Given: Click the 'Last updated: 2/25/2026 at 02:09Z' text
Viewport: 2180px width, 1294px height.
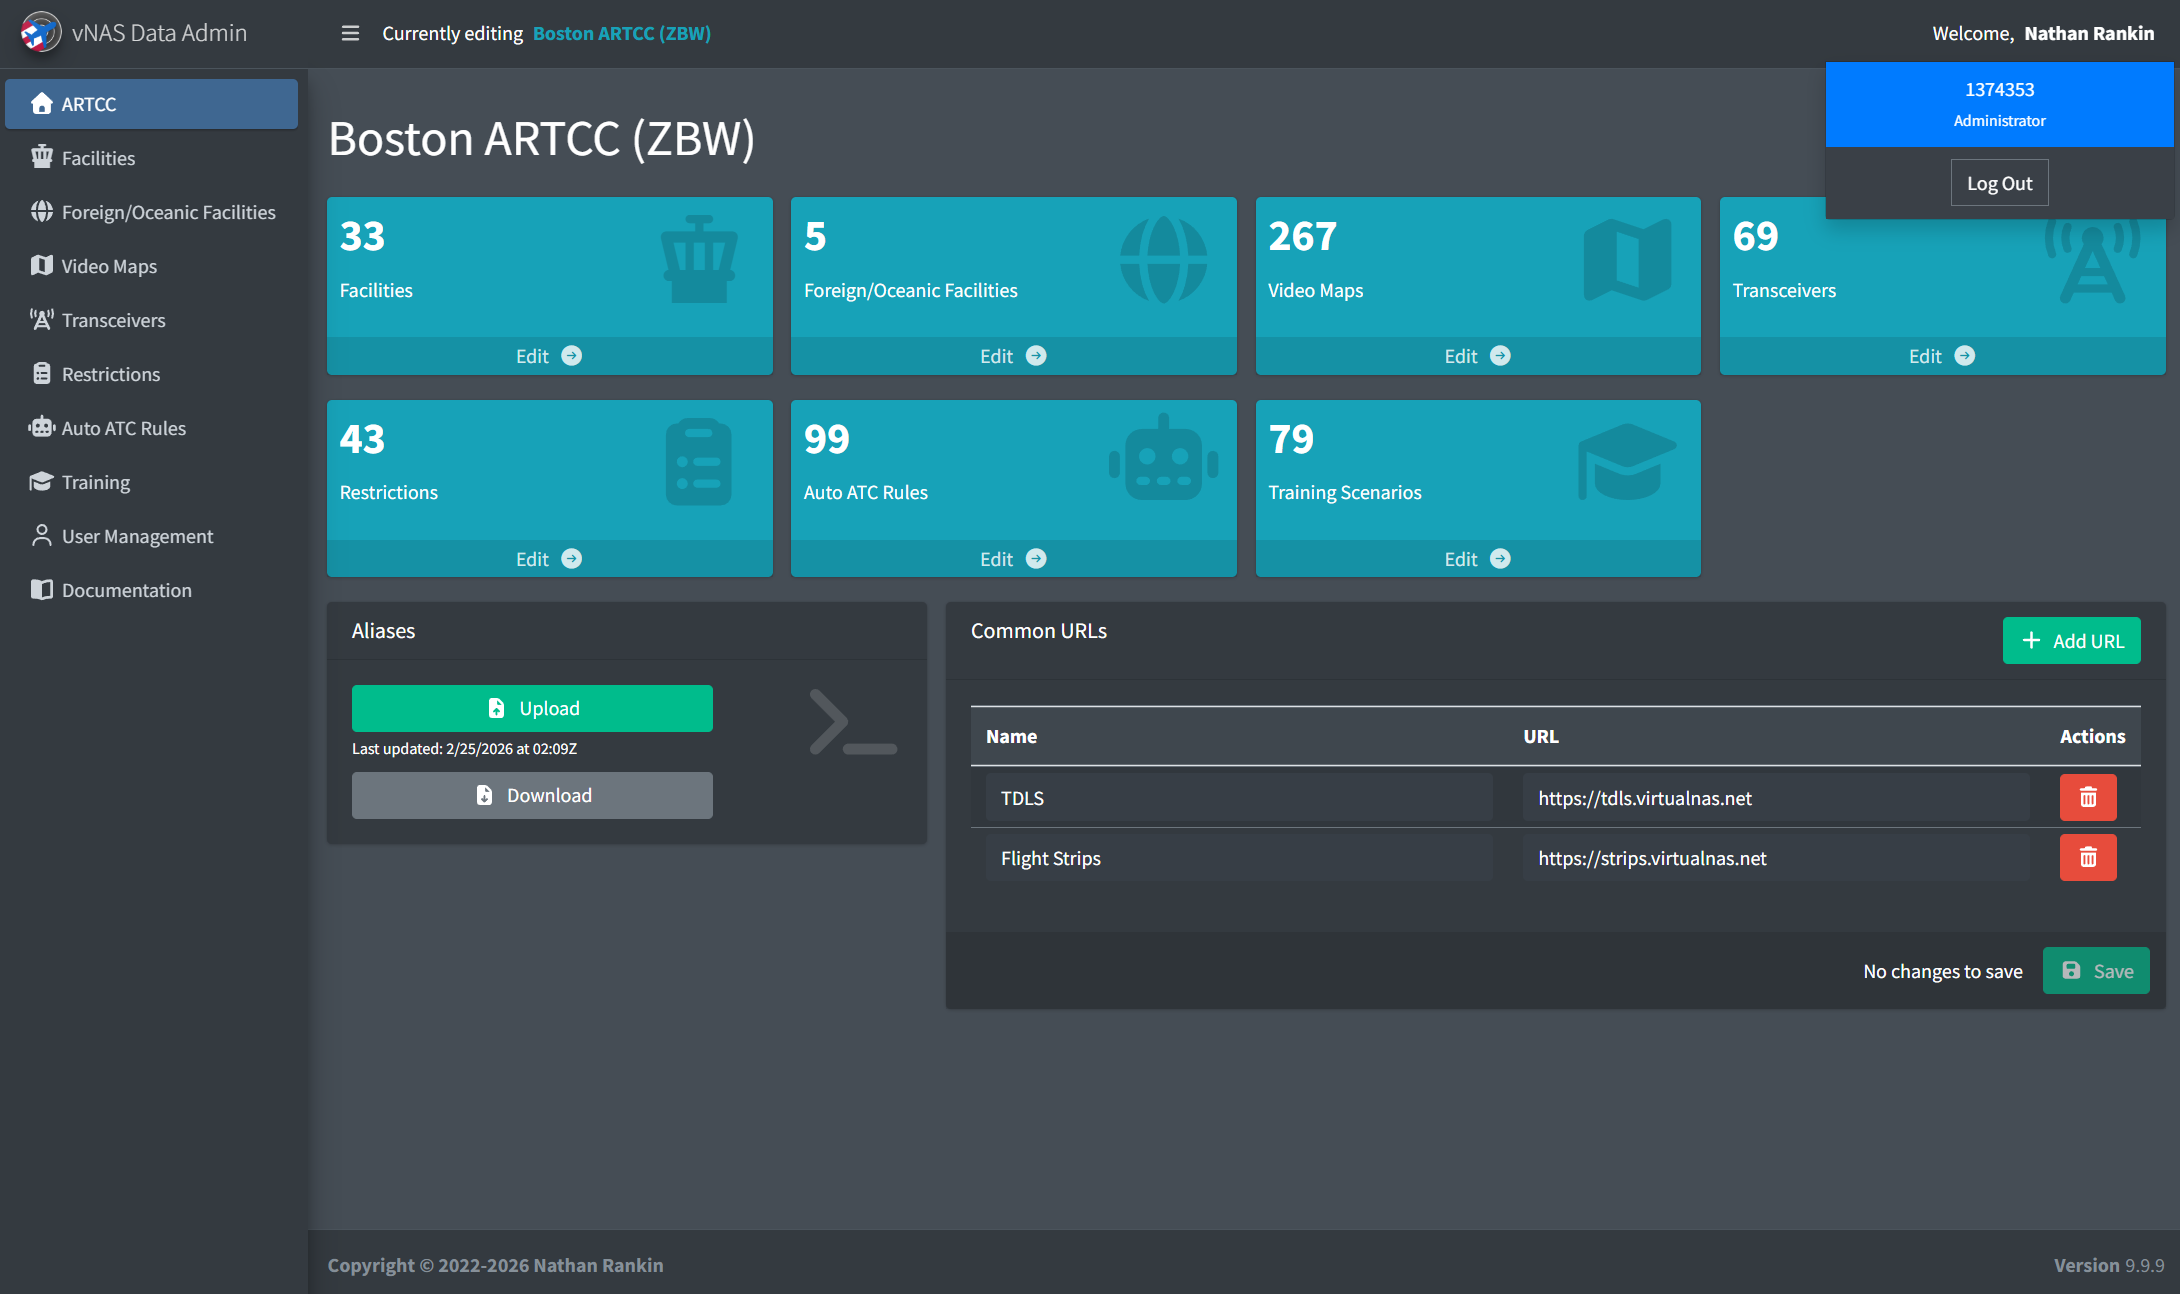Looking at the screenshot, I should pos(464,748).
